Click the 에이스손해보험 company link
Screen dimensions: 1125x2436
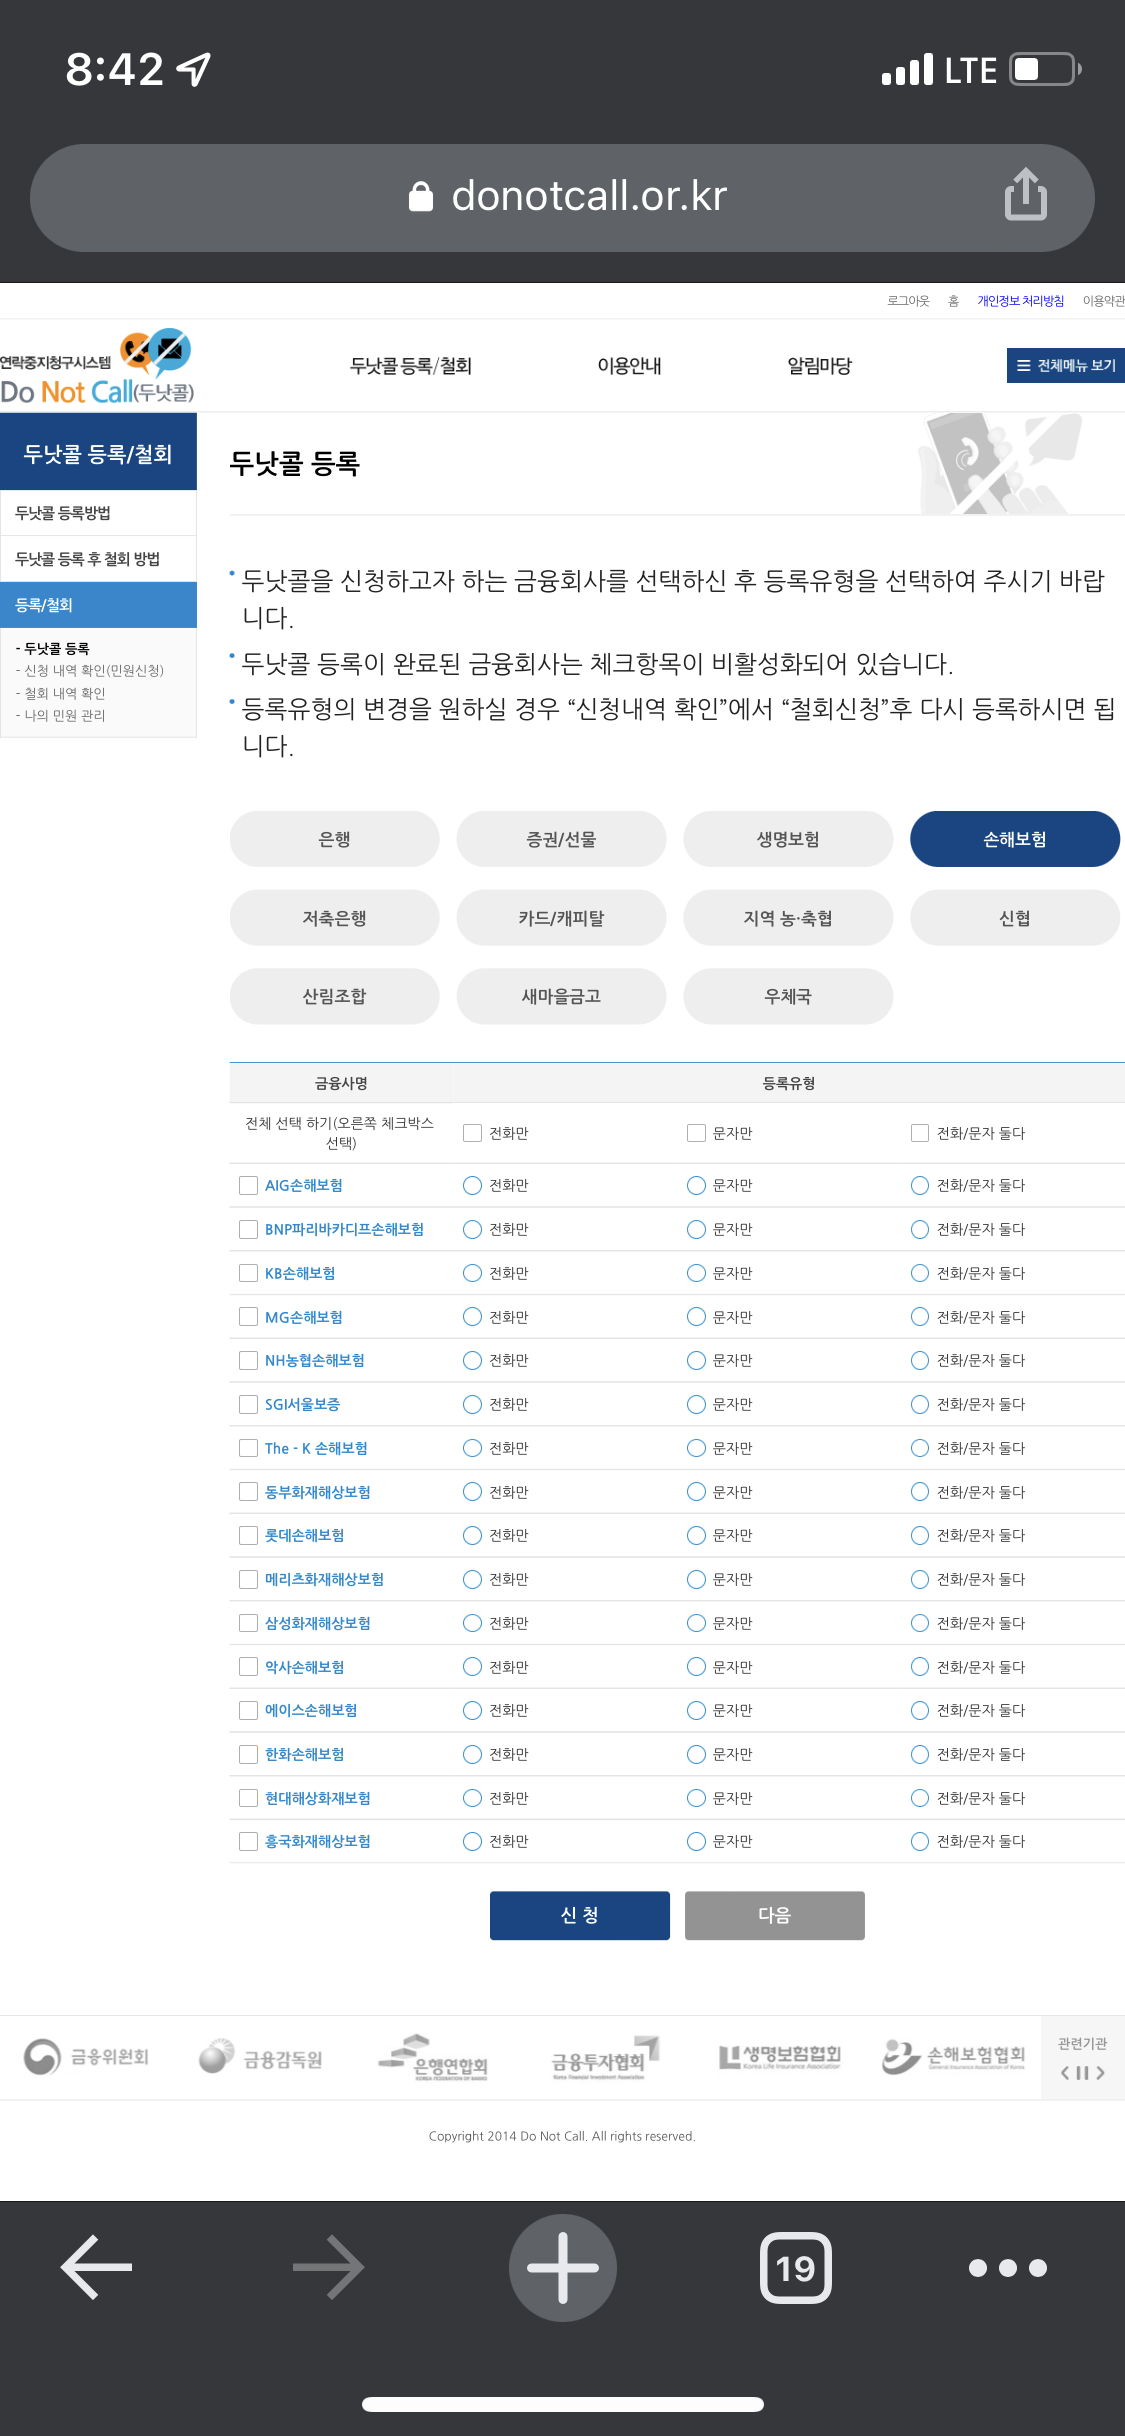[x=311, y=1710]
